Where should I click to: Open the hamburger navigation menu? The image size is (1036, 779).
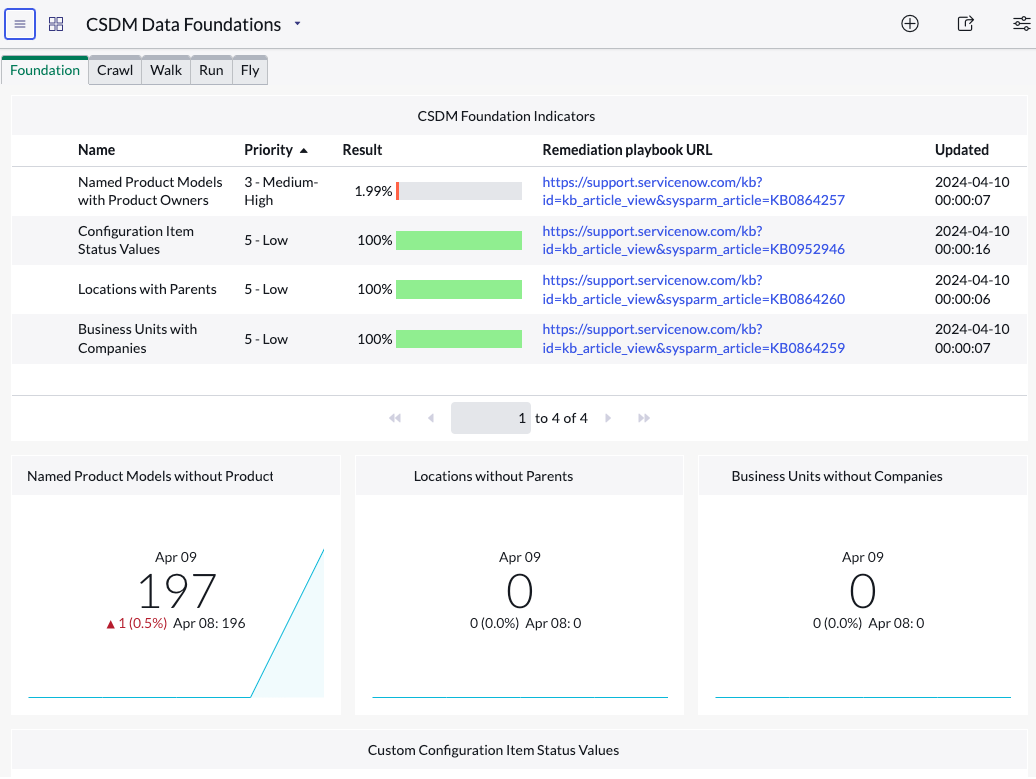click(x=20, y=24)
